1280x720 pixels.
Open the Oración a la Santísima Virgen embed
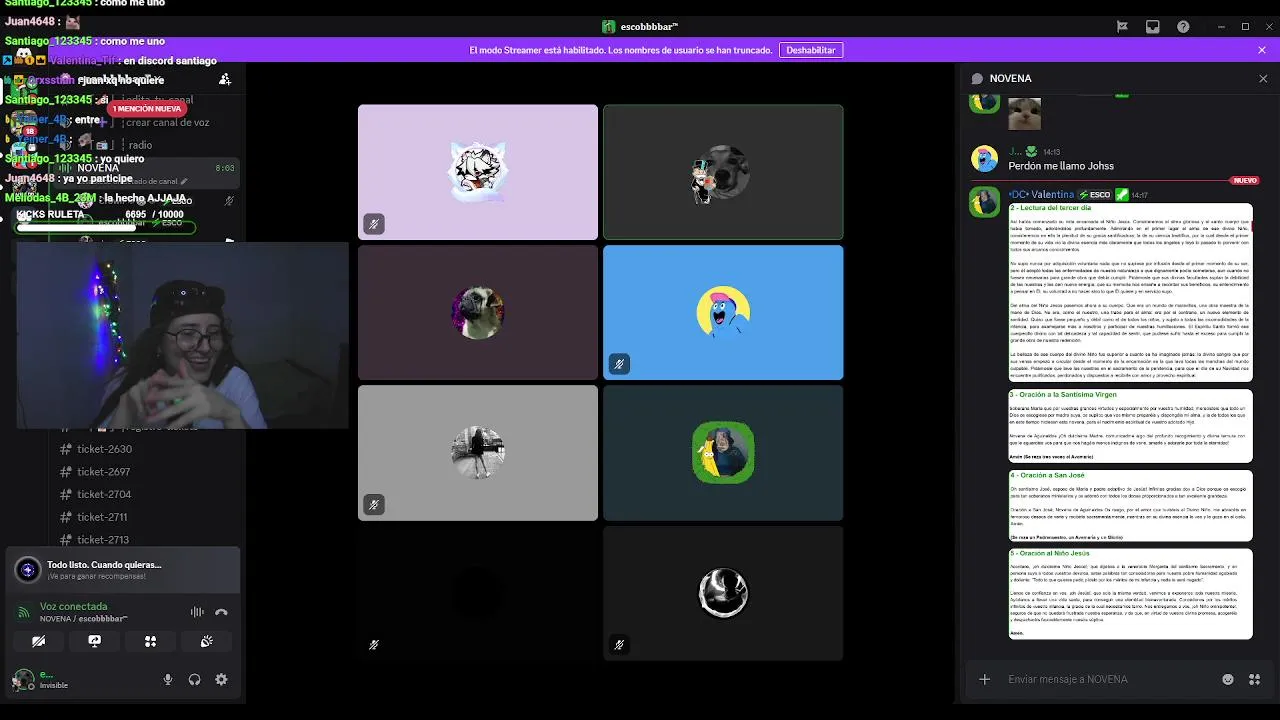pyautogui.click(x=1130, y=425)
